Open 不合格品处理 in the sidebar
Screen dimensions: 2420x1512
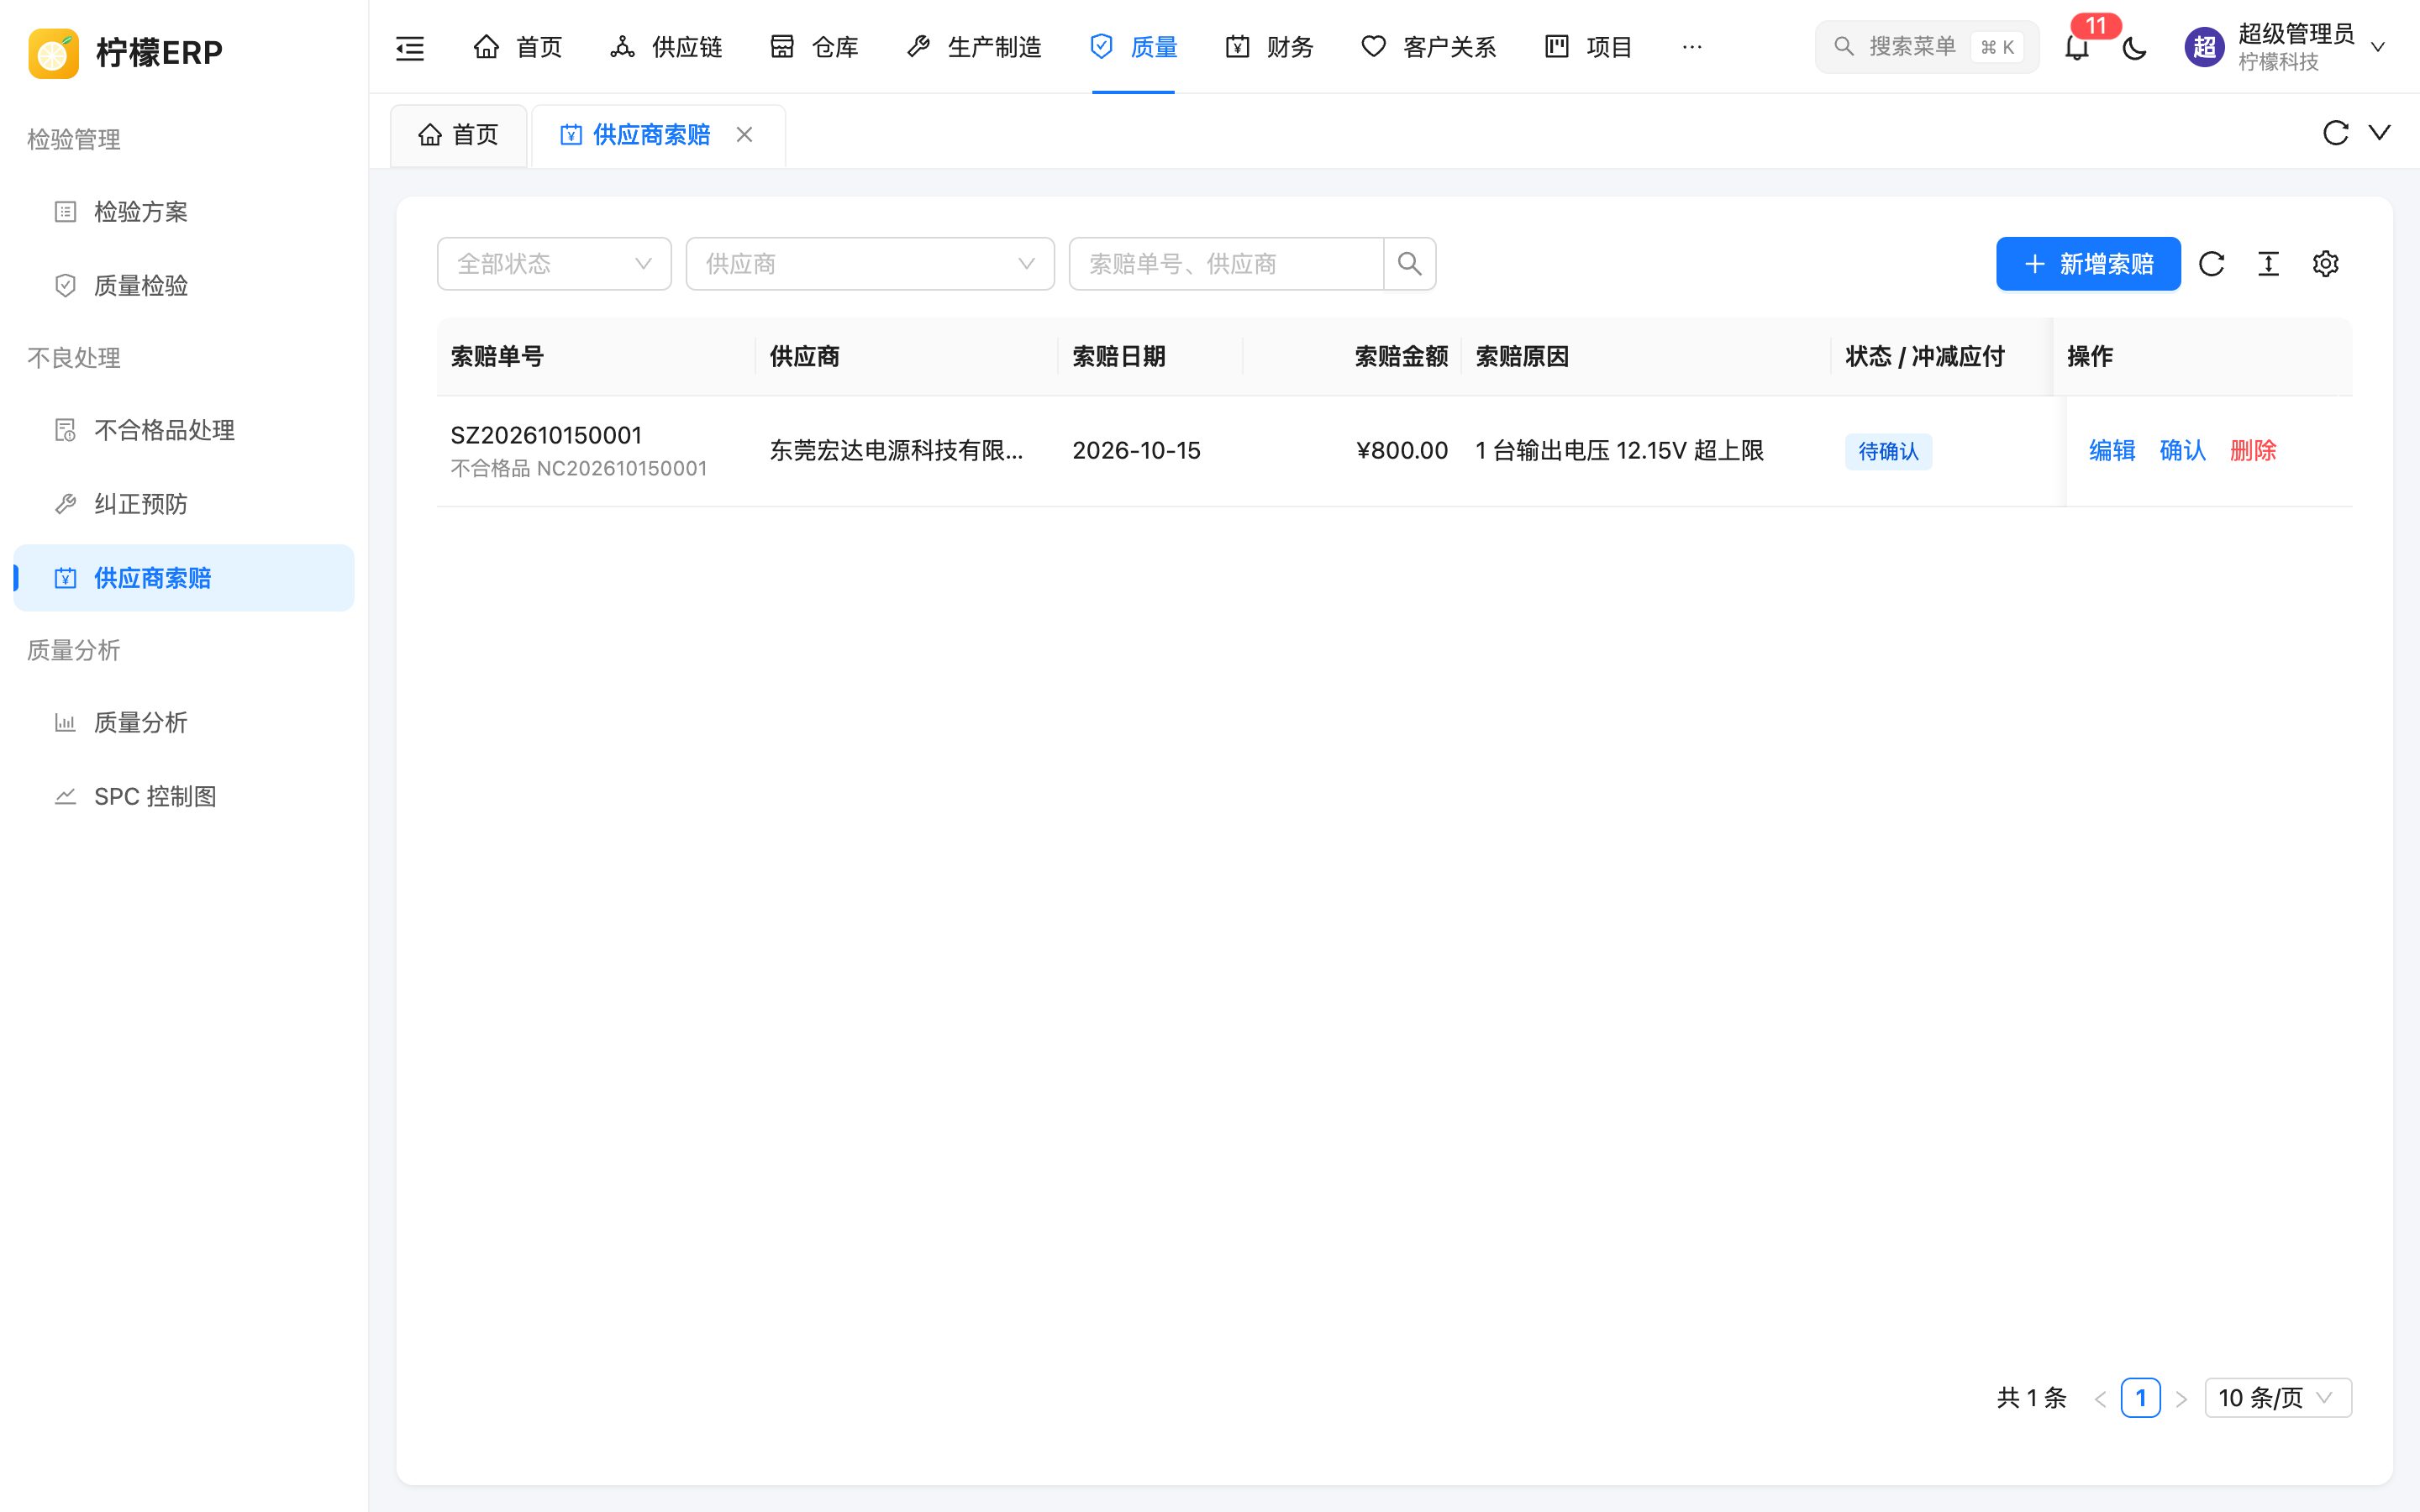184,430
